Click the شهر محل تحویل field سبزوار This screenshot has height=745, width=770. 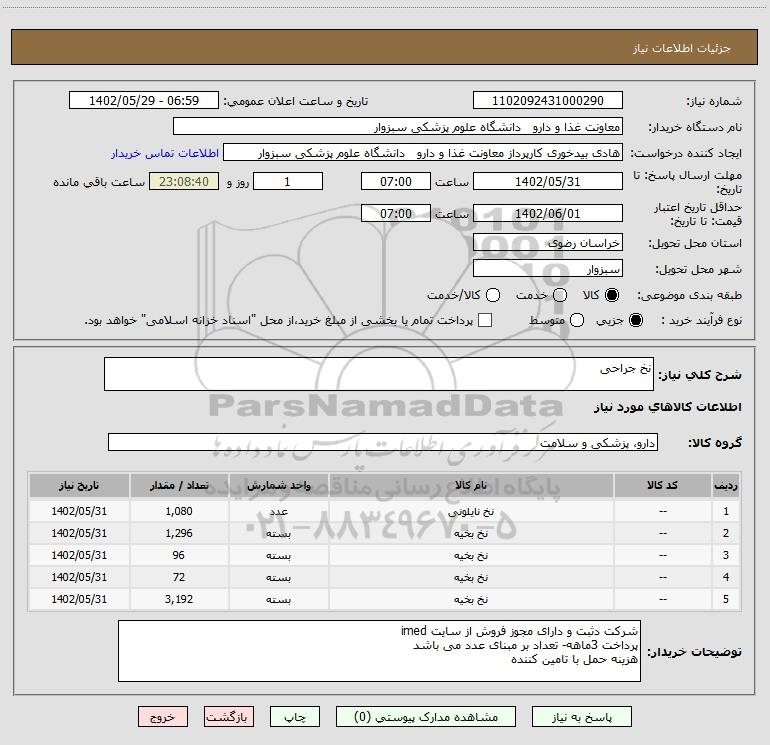pos(548,269)
